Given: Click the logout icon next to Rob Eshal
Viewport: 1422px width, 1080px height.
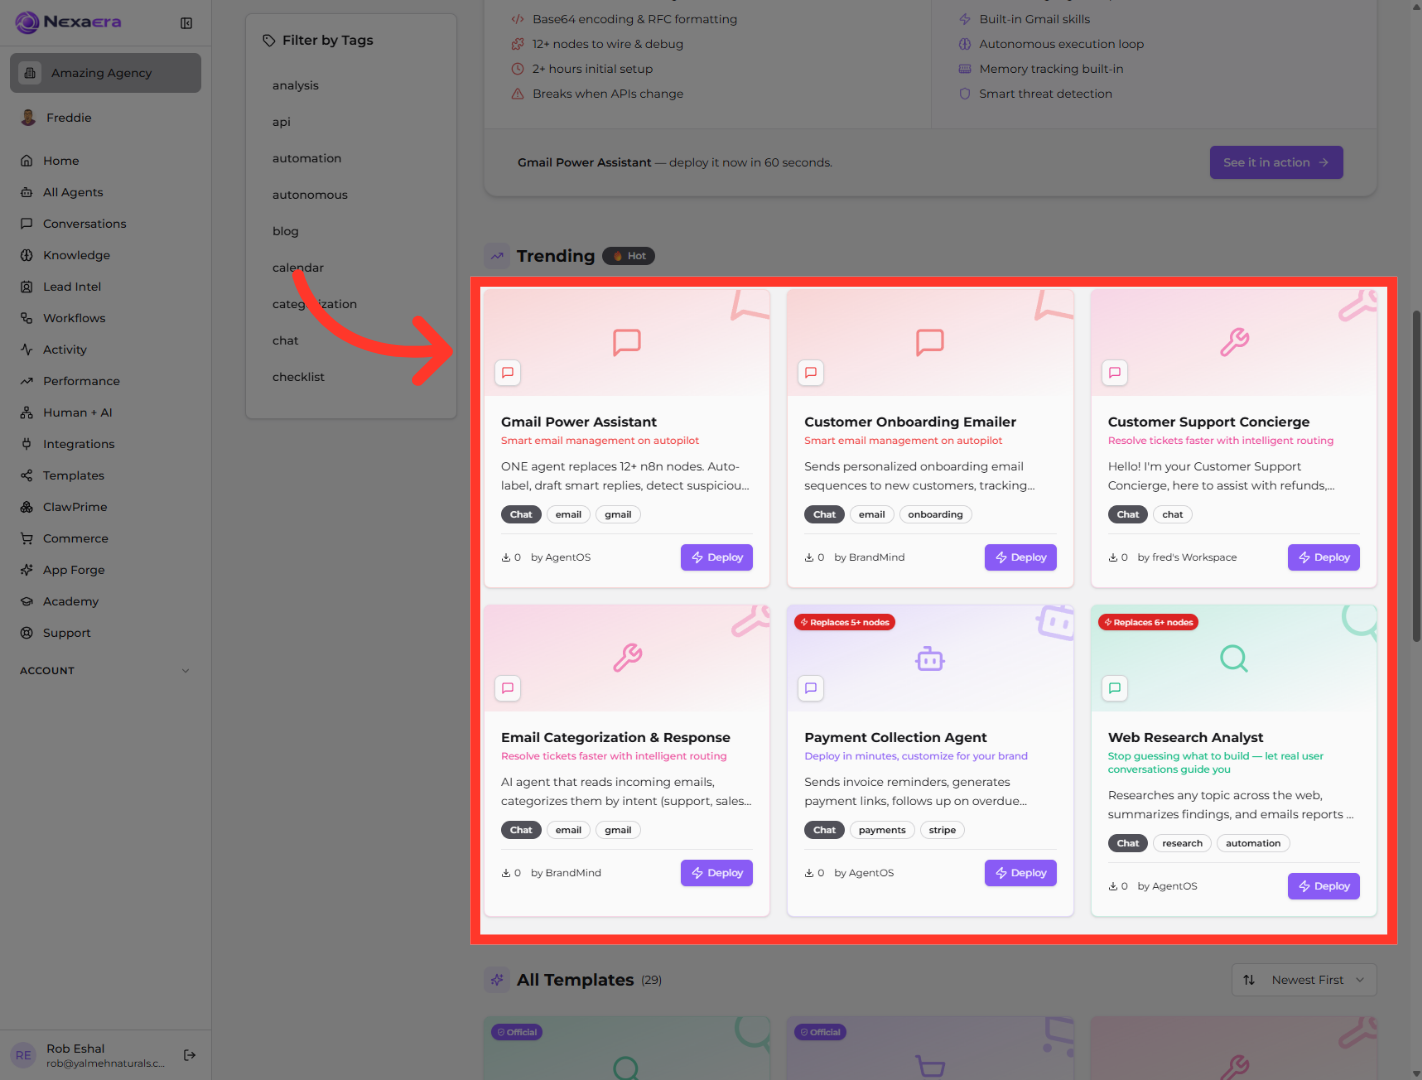Looking at the screenshot, I should coord(190,1055).
